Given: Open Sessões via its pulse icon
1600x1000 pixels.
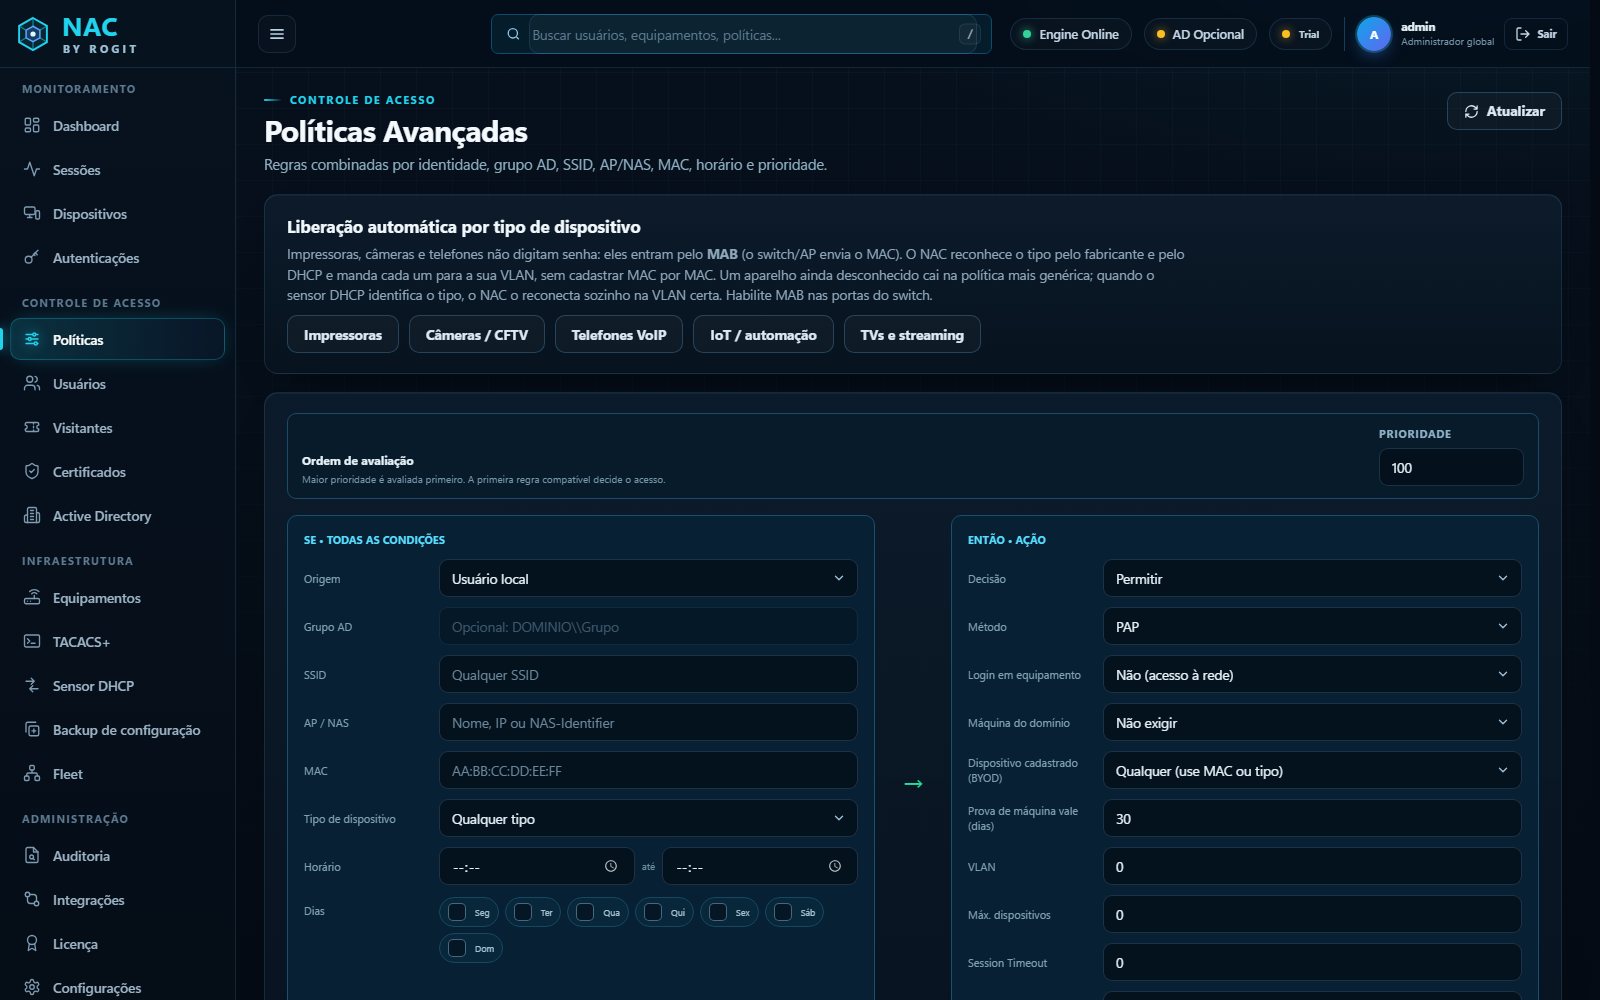Looking at the screenshot, I should (32, 170).
